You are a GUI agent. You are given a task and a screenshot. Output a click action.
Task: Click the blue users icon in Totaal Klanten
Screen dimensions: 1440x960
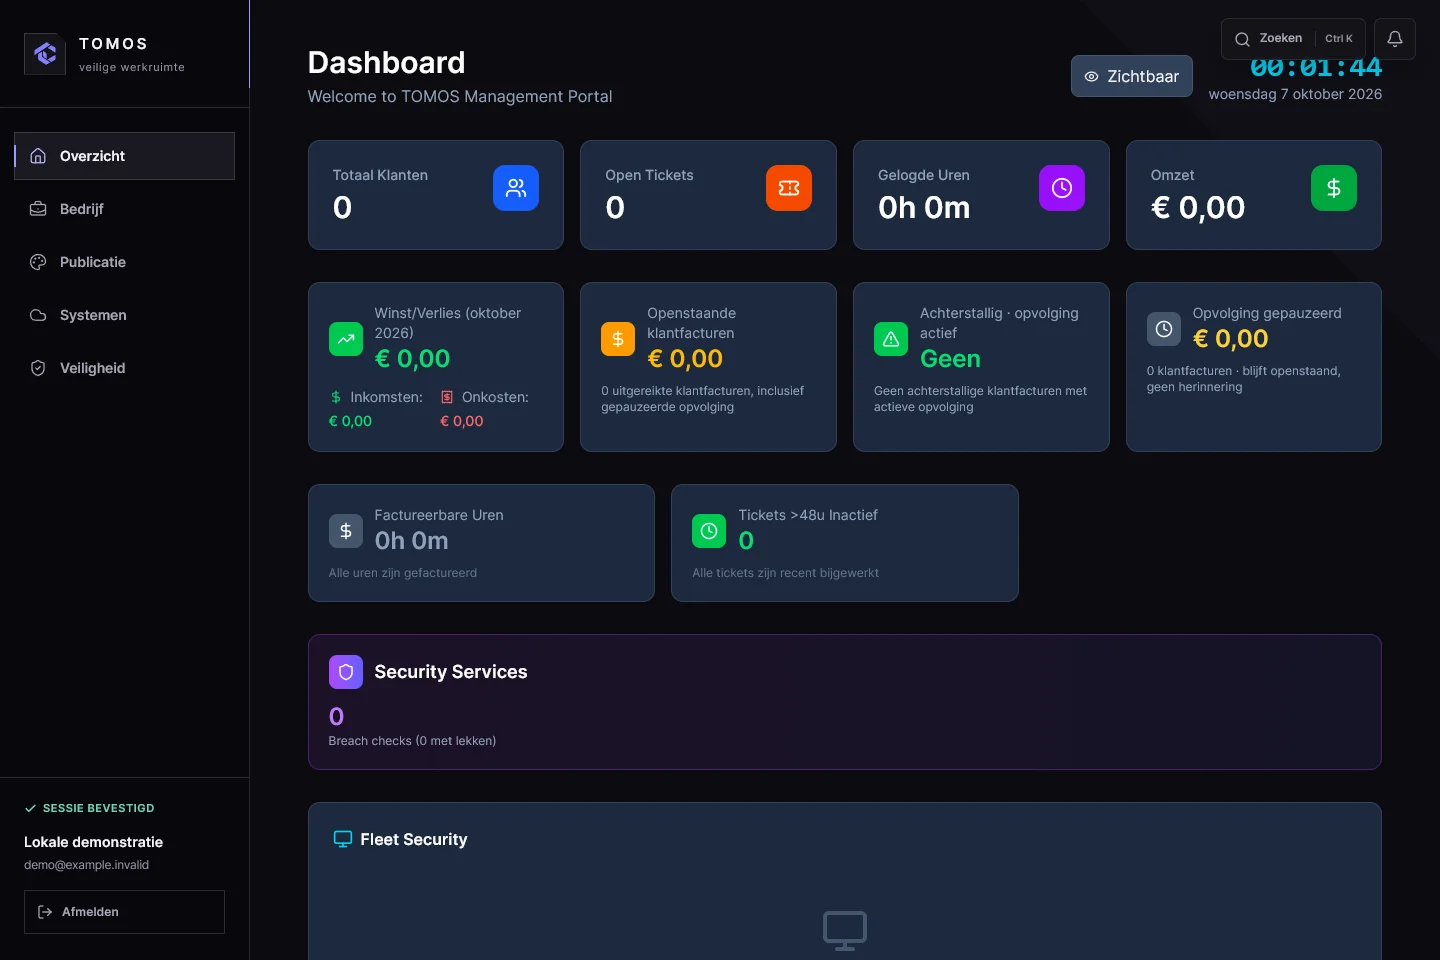coord(516,188)
